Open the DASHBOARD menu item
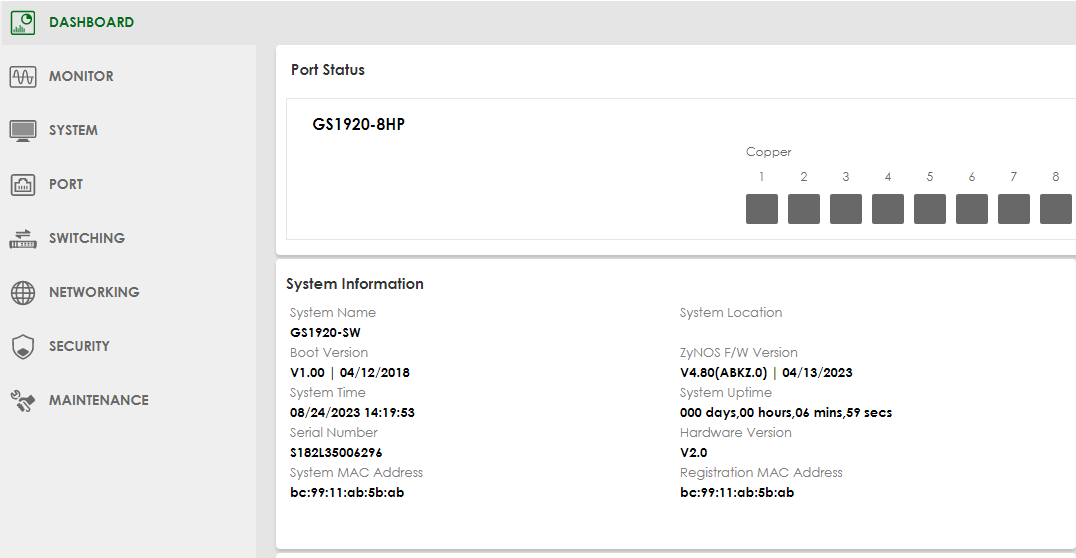1076x558 pixels. pyautogui.click(x=91, y=23)
